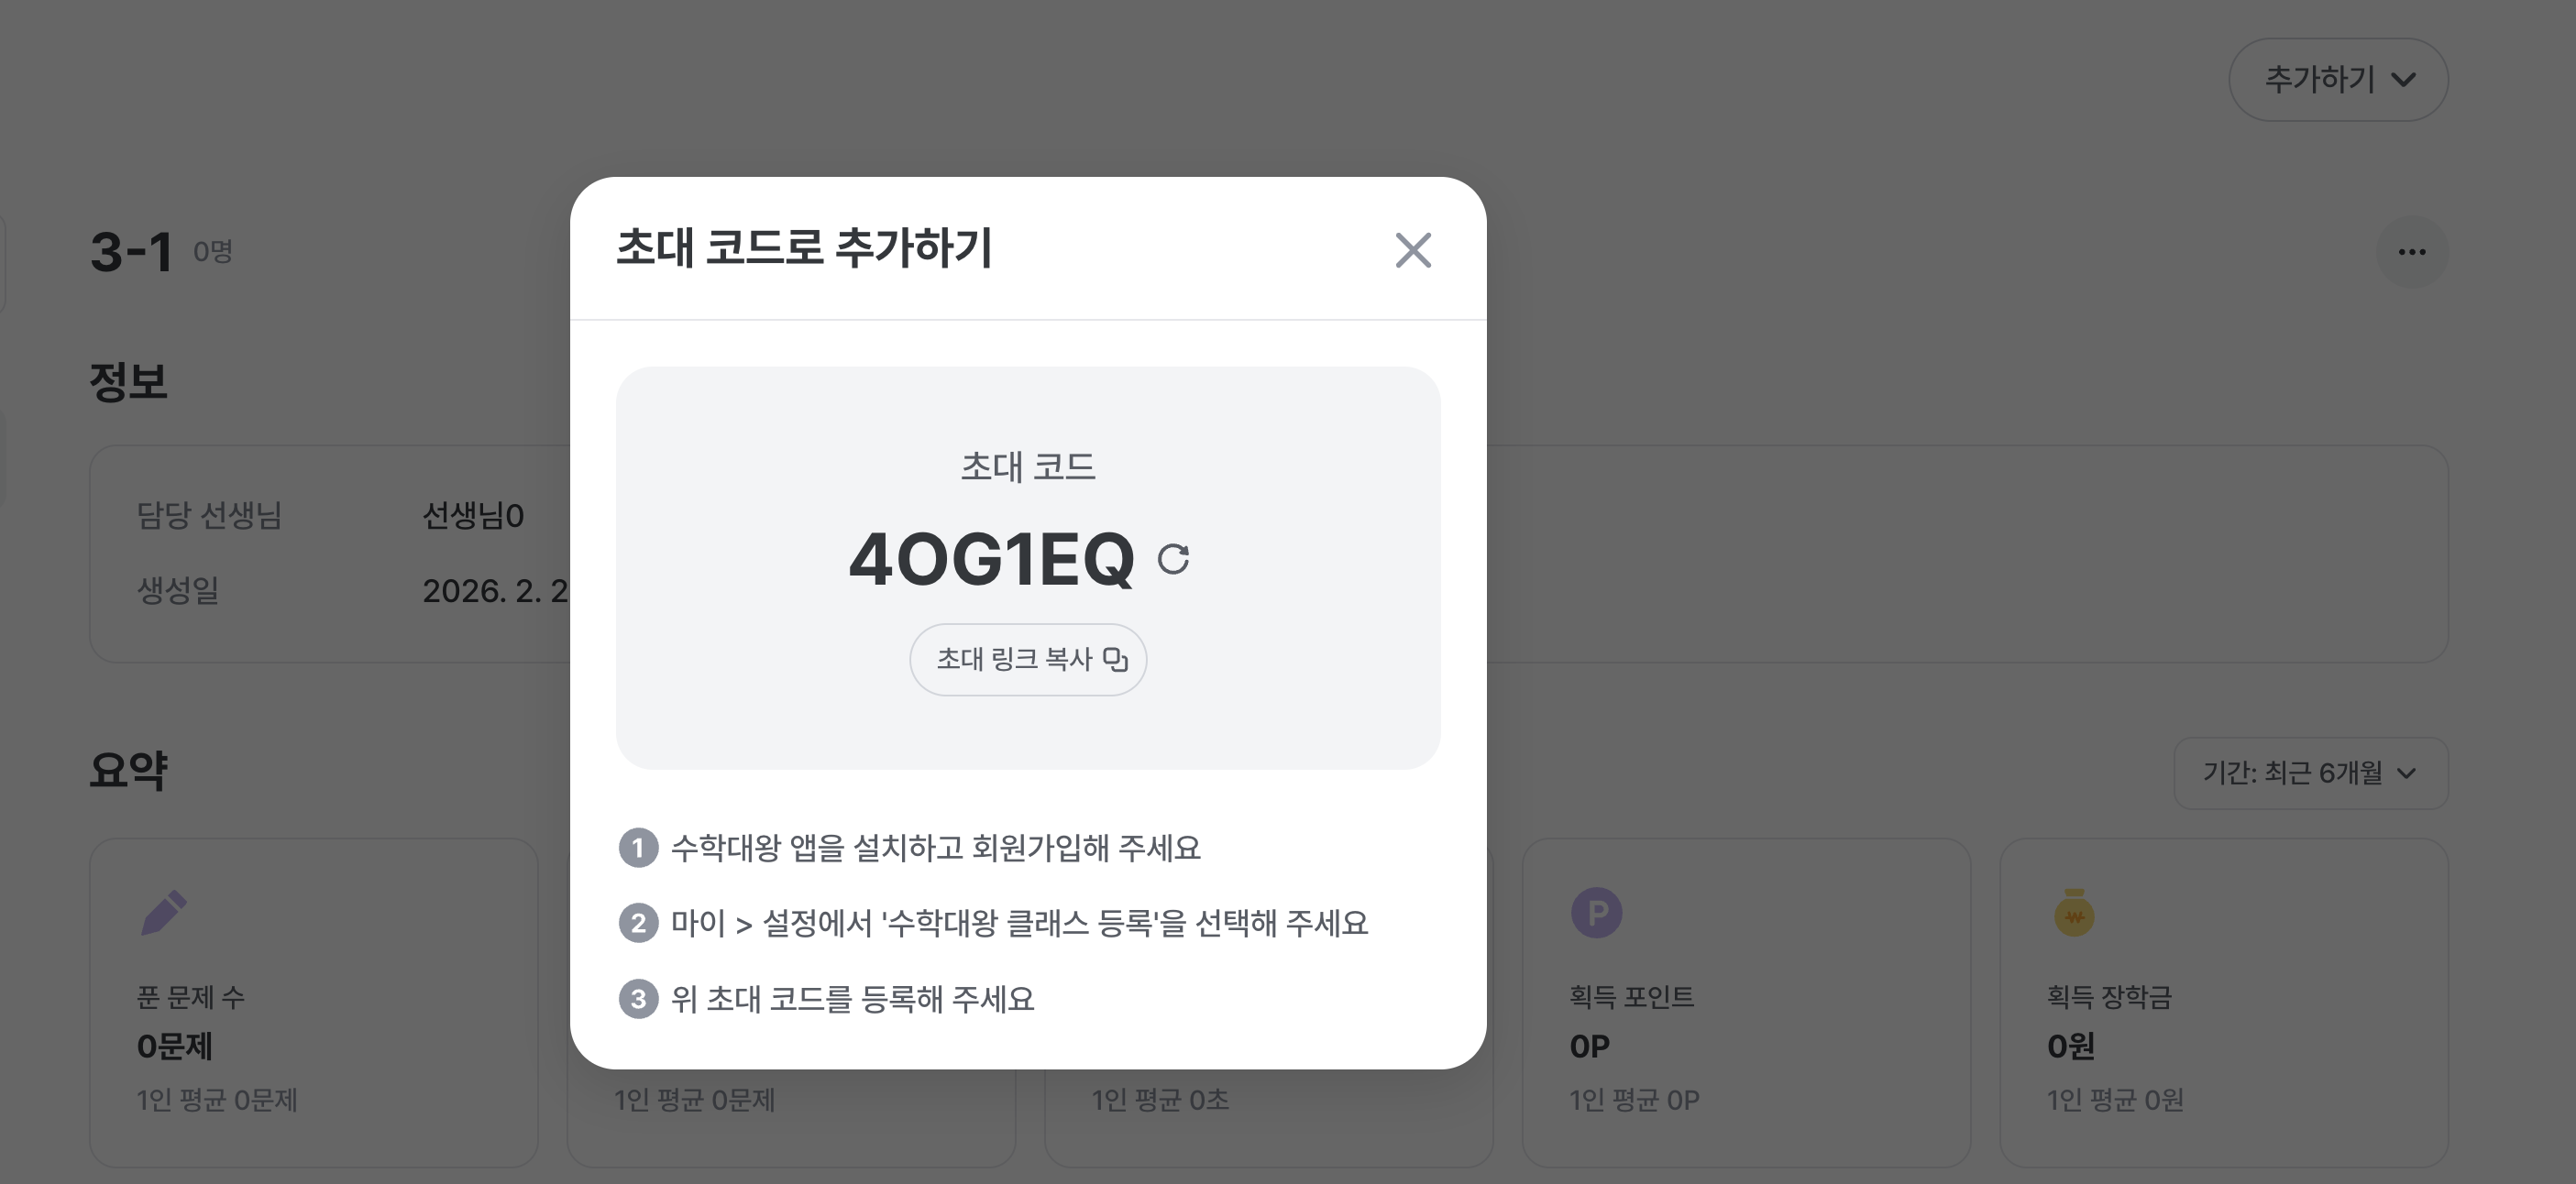Click the step 1 numbered badge in the dialog
Viewport: 2576px width, 1184px height.
coord(637,848)
